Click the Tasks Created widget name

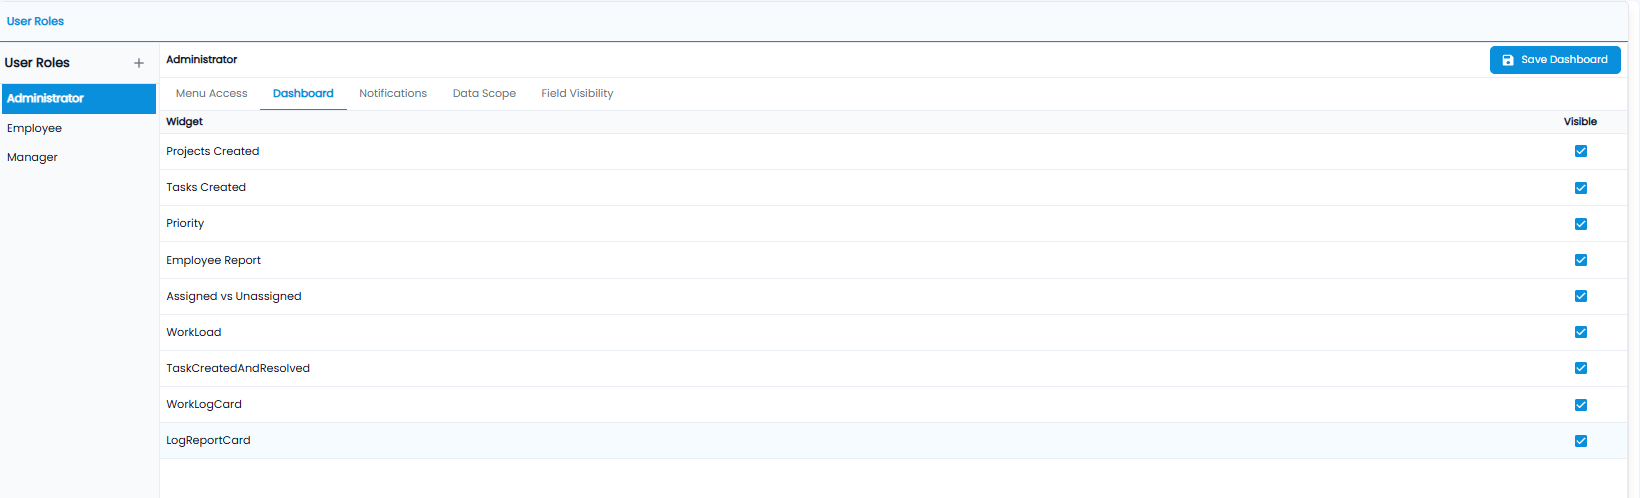pos(206,187)
